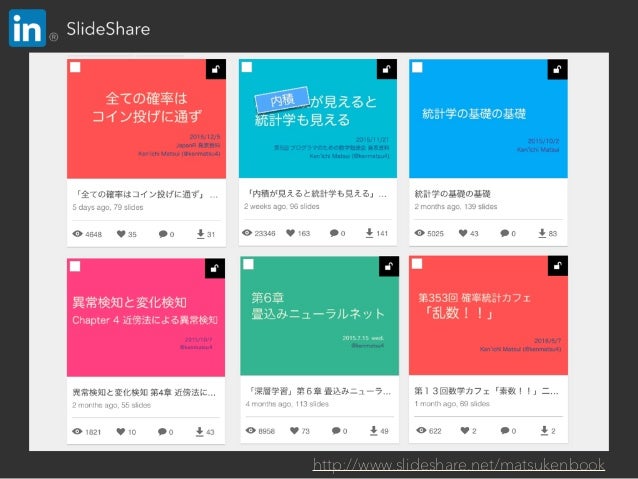Open the red 全ての確率はコイン投げに通ず thumbnail
This screenshot has height=479, width=638.
146,119
